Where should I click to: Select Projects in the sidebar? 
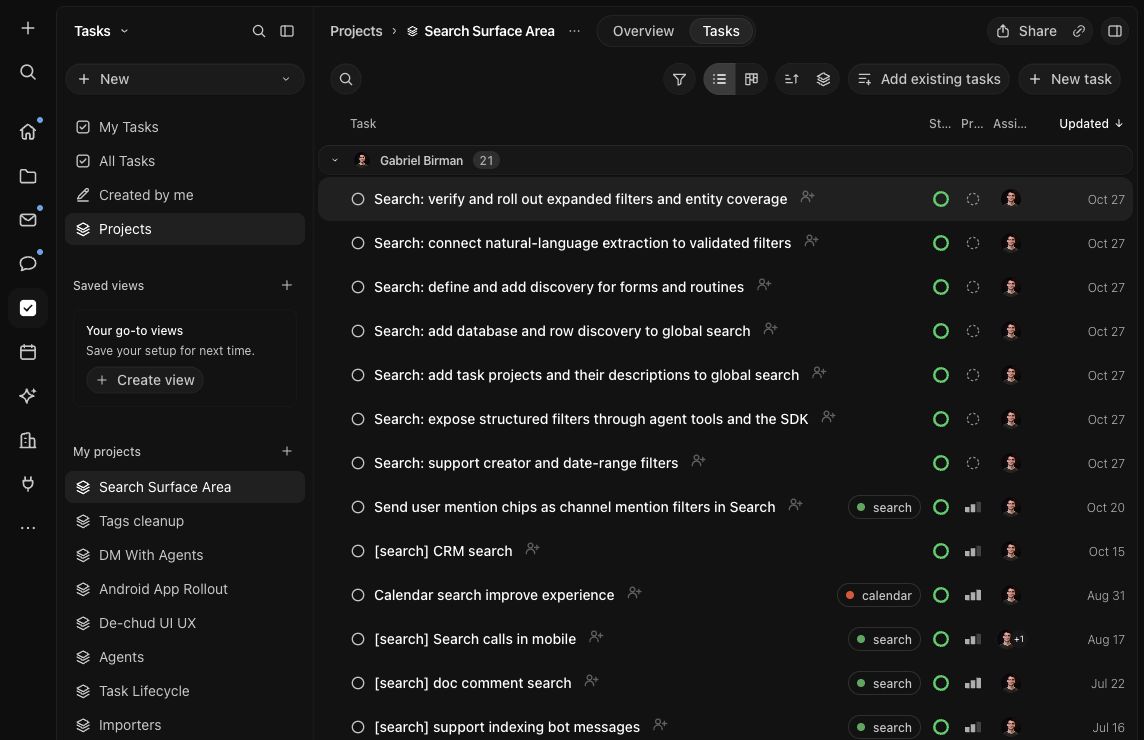click(185, 229)
